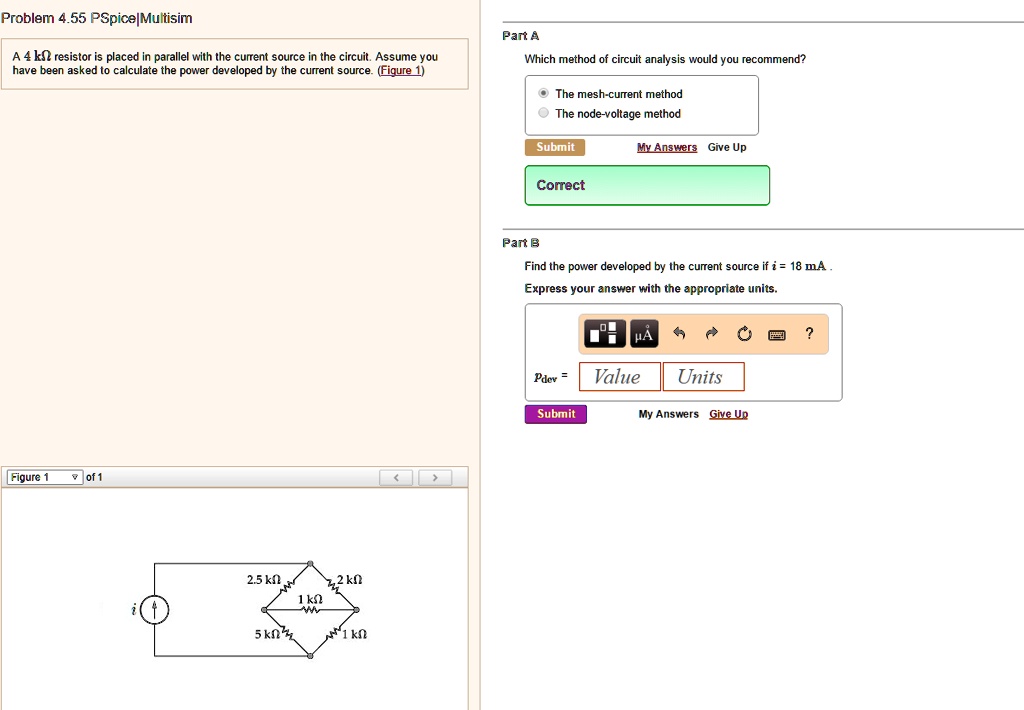
Task: Select the μA units insertion icon
Action: coord(642,333)
